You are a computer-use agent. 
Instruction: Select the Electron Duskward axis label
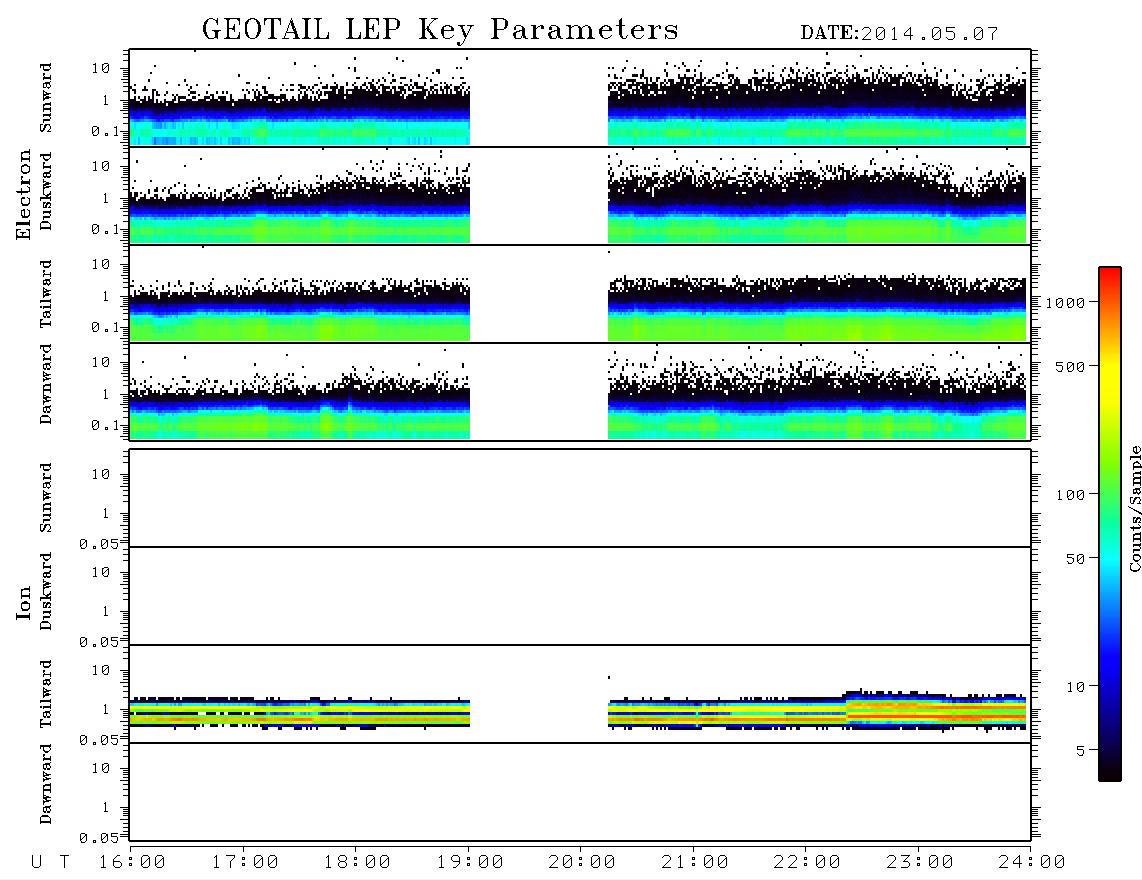[x=46, y=192]
